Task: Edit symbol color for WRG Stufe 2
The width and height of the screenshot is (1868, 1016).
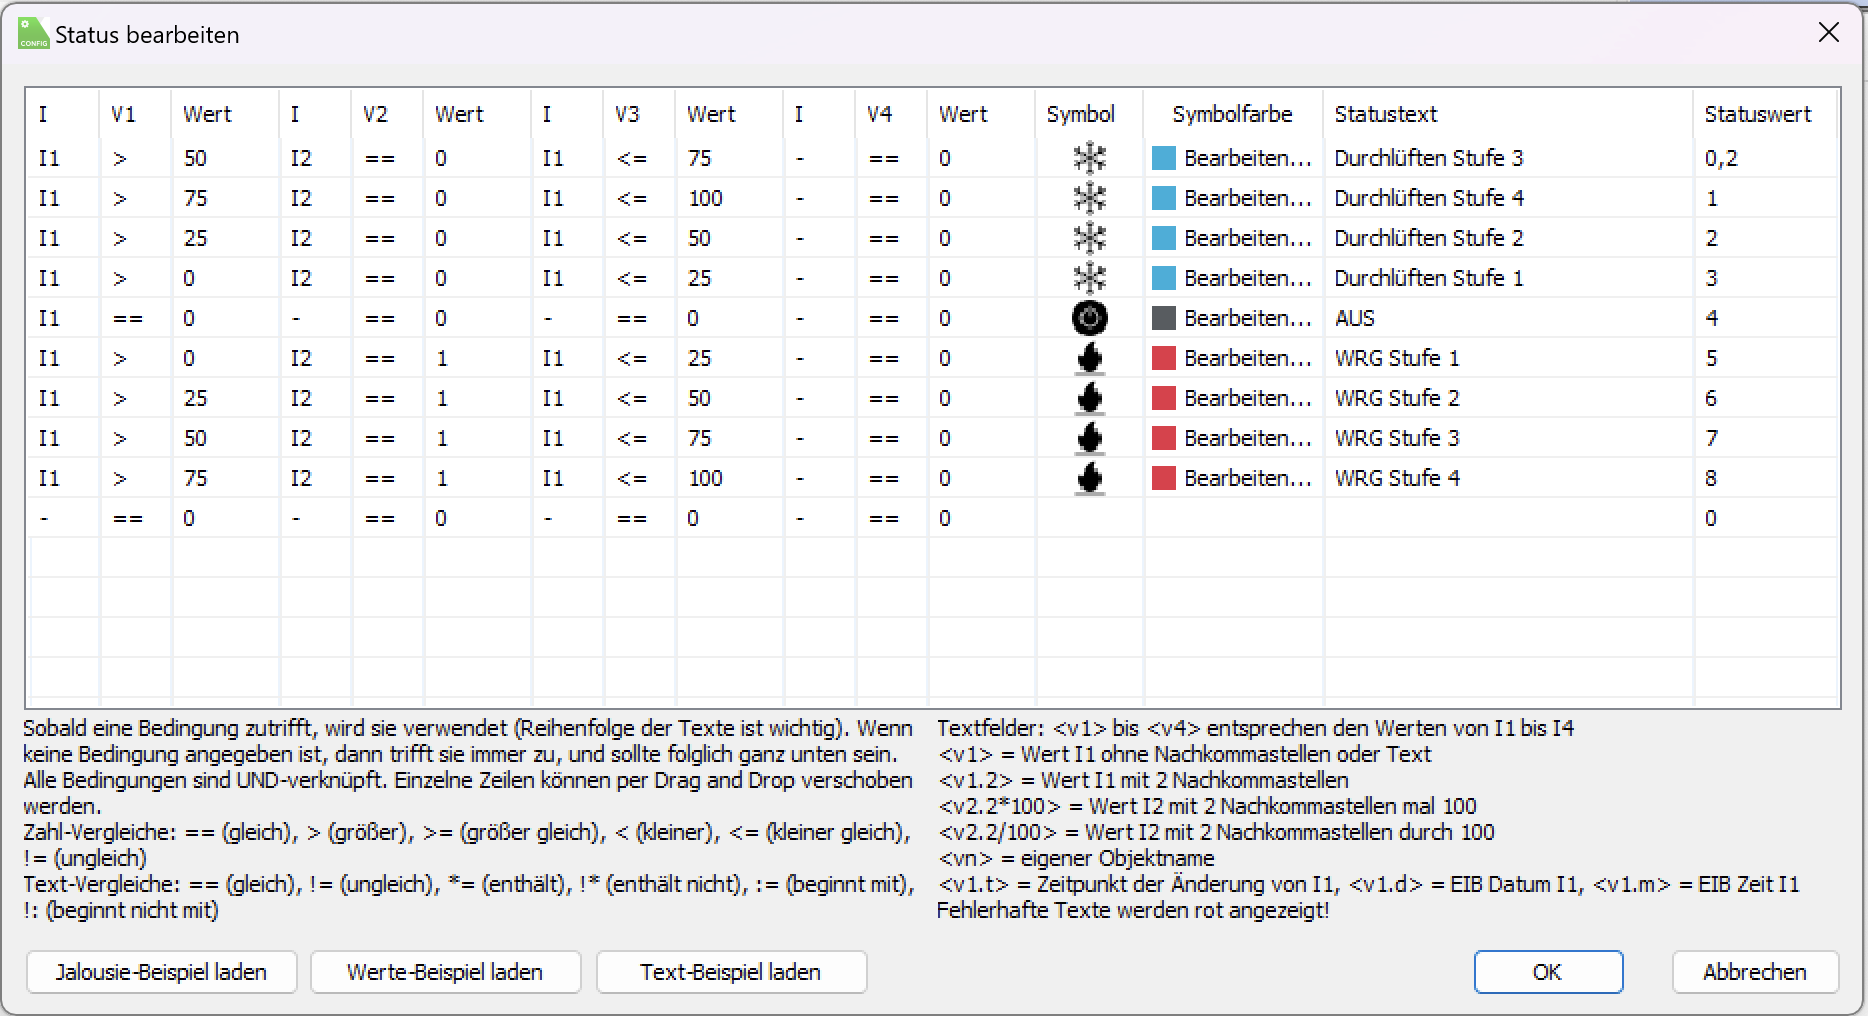Action: (1232, 398)
